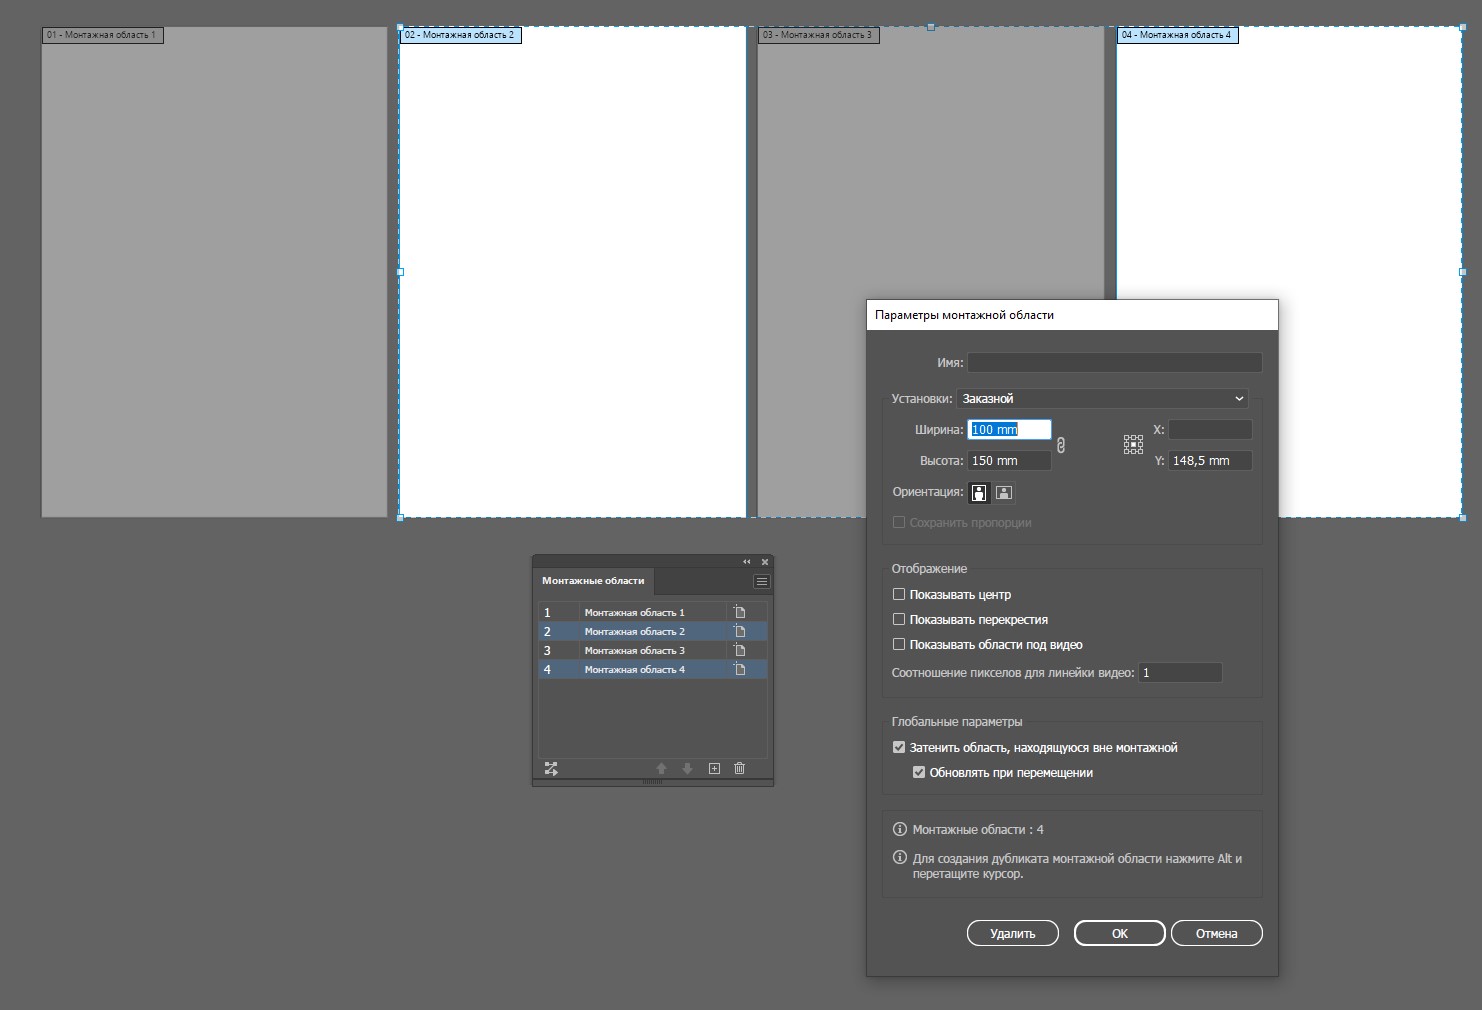This screenshot has width=1482, height=1010.
Task: Close the Монтажные области panel
Action: (765, 562)
